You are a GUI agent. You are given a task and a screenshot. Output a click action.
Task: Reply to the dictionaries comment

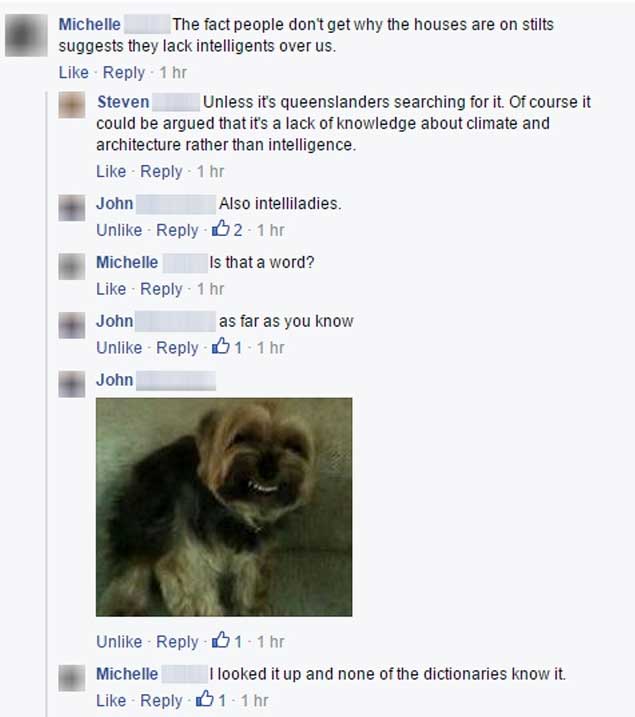[x=161, y=701]
